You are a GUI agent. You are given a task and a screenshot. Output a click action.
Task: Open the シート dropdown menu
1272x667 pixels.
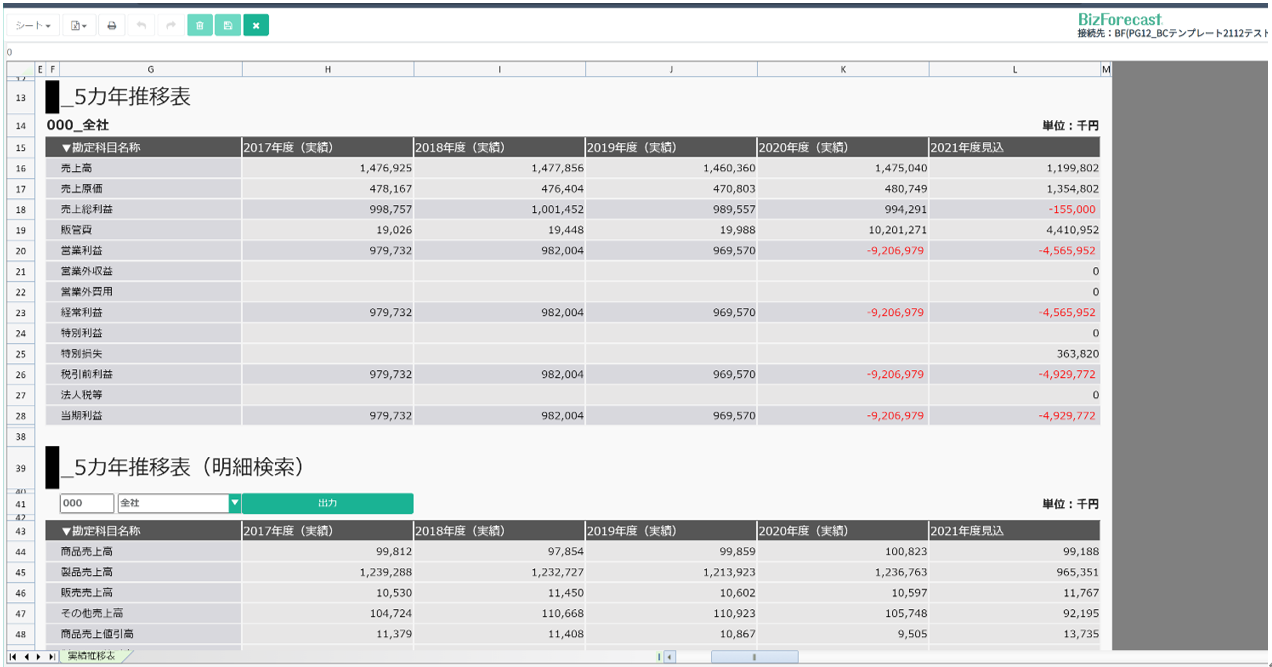(x=33, y=26)
